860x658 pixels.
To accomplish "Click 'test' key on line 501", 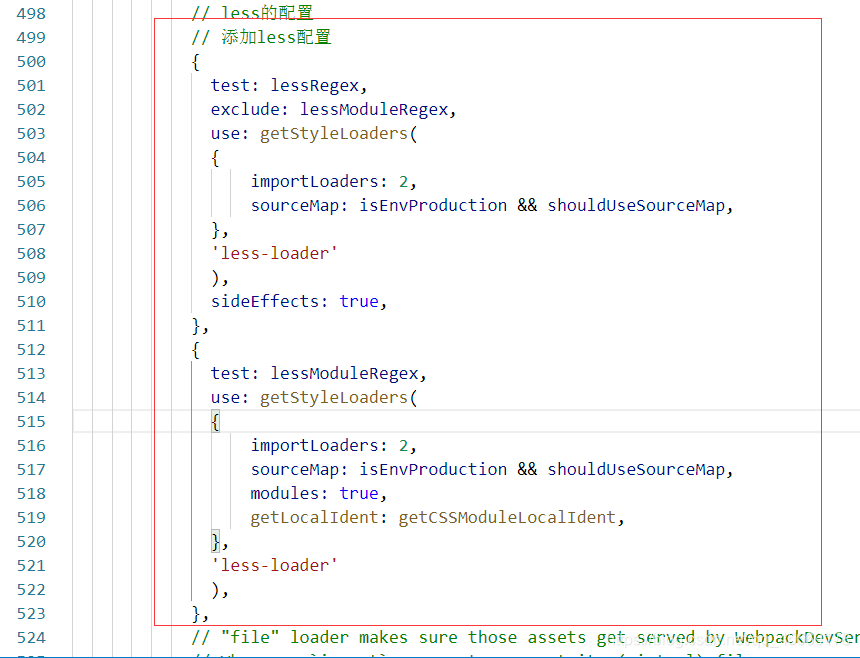I will (x=230, y=86).
